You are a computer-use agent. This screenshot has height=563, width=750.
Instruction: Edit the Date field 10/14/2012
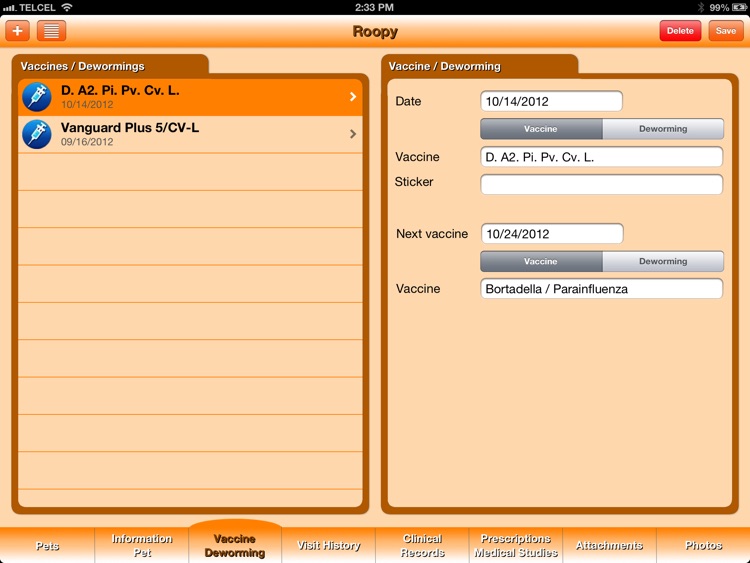[551, 101]
